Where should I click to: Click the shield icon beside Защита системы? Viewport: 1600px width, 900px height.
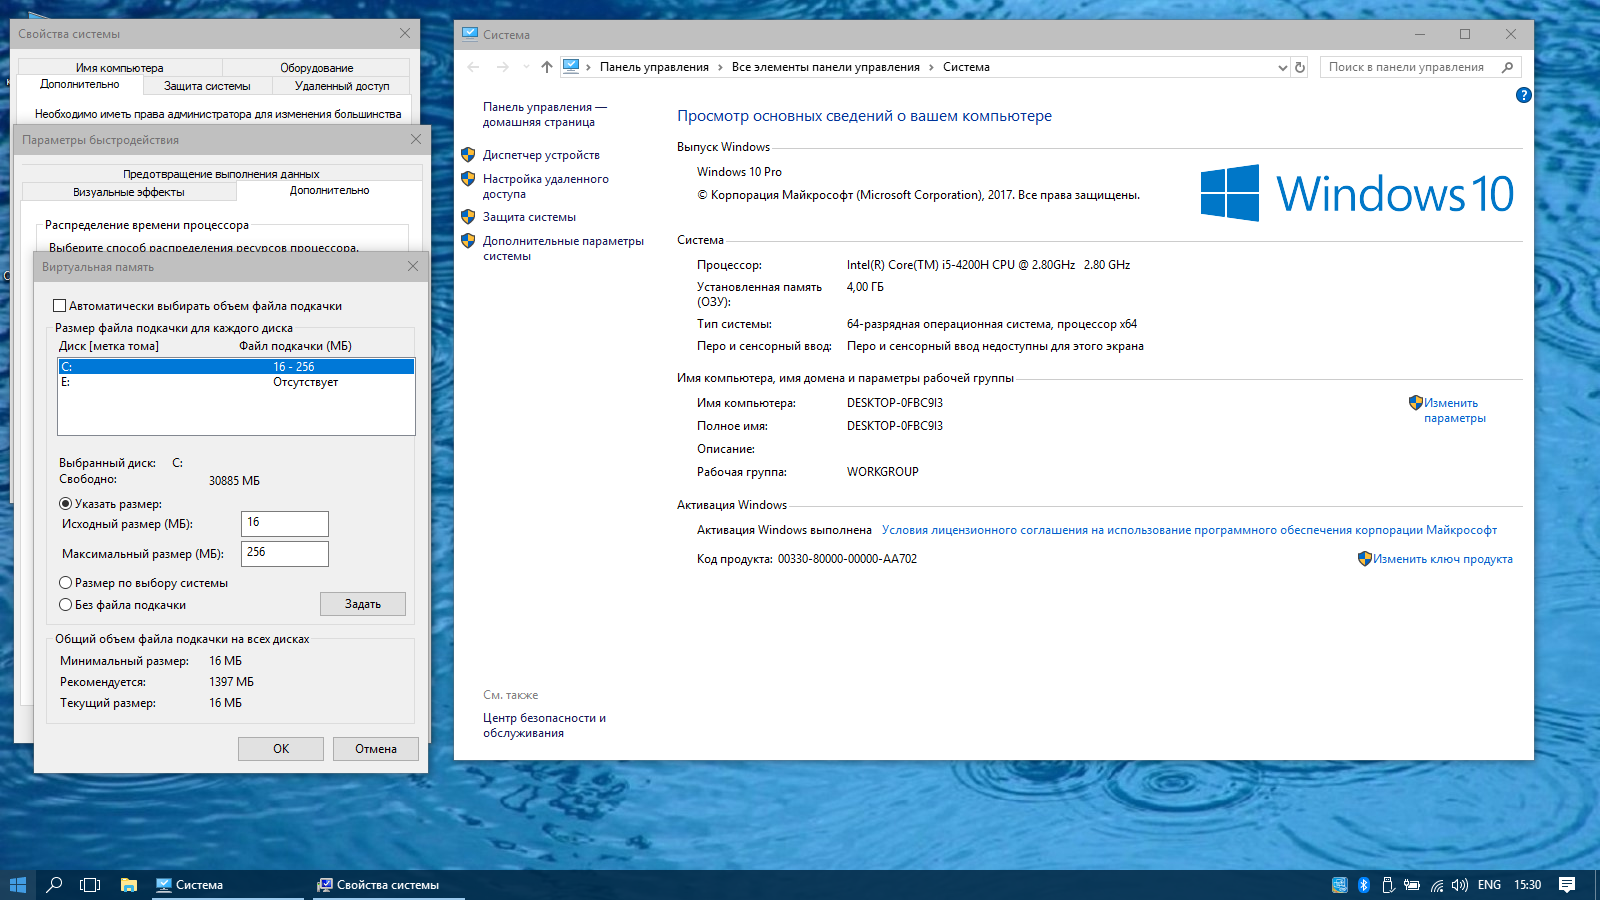468,217
